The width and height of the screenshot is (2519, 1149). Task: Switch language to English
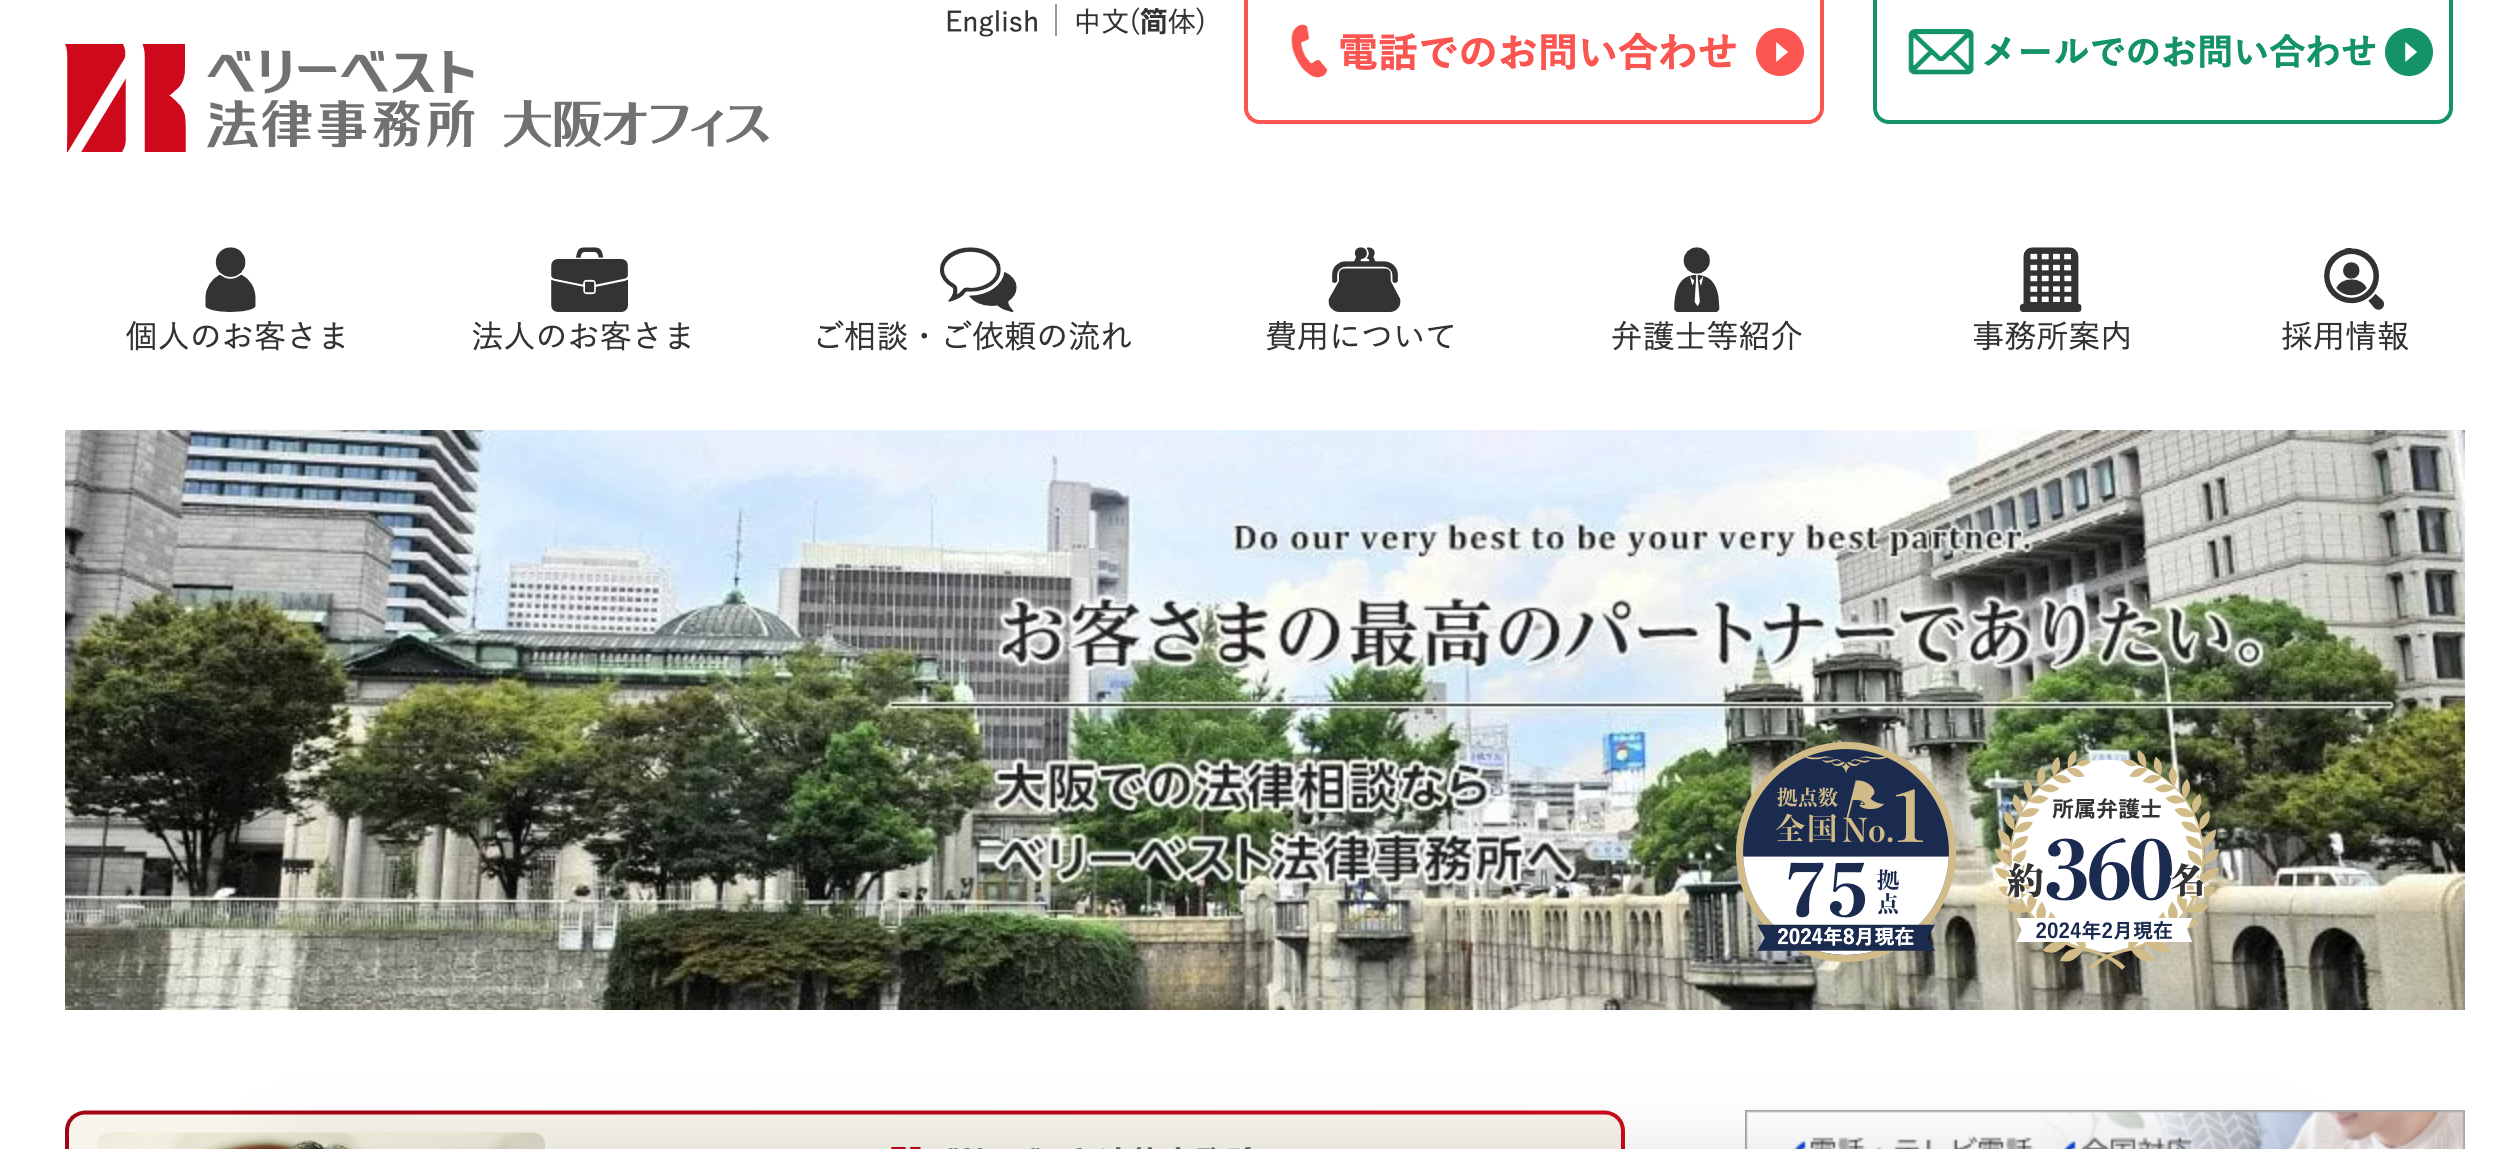(x=991, y=21)
